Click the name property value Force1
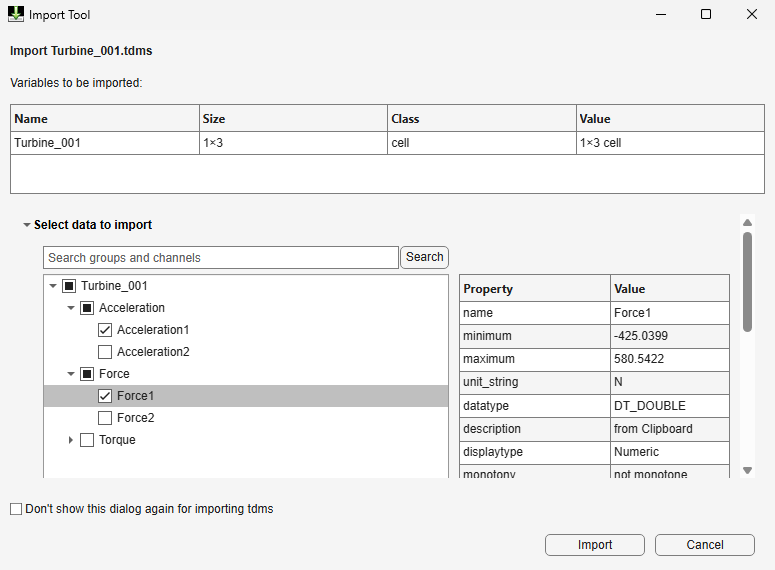The image size is (775, 570). coord(670,313)
